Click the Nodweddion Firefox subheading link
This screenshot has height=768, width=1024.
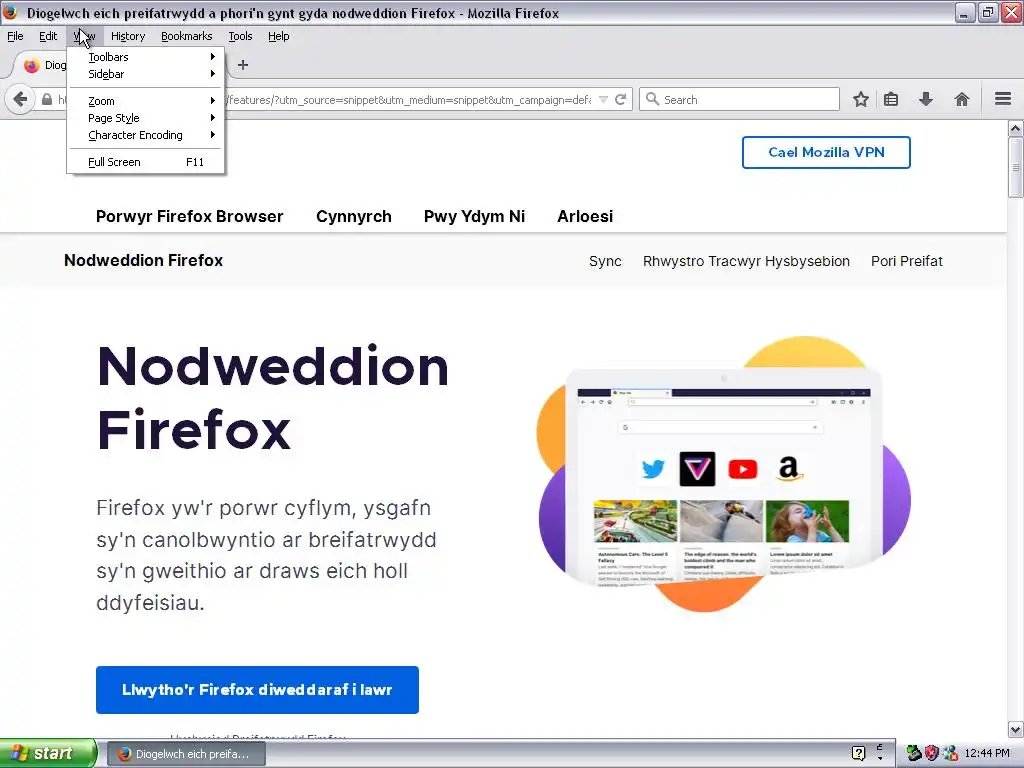144,261
